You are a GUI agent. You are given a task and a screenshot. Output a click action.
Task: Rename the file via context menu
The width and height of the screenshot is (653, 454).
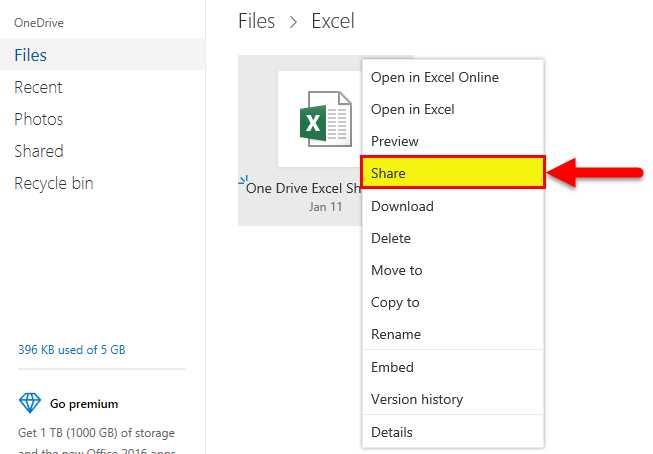tap(396, 334)
